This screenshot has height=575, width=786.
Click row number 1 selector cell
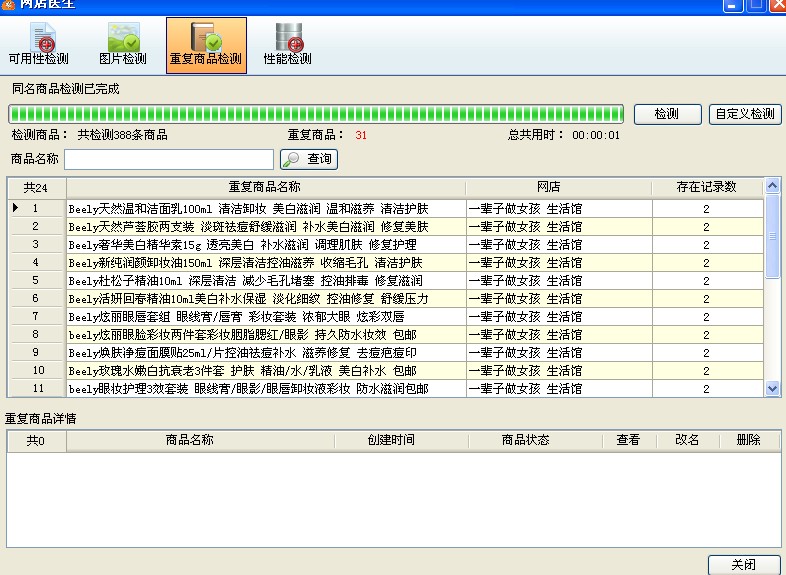[36, 209]
